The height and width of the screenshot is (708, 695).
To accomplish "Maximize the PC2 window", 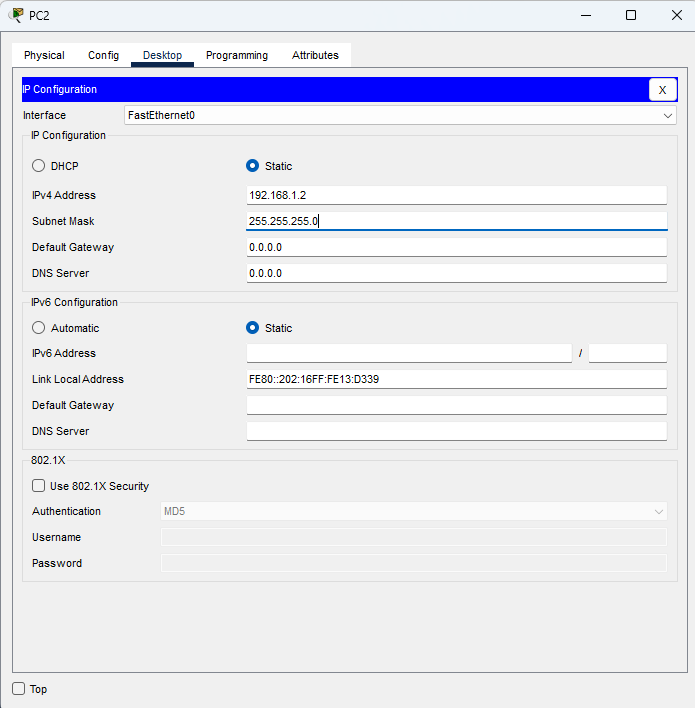I will 630,15.
